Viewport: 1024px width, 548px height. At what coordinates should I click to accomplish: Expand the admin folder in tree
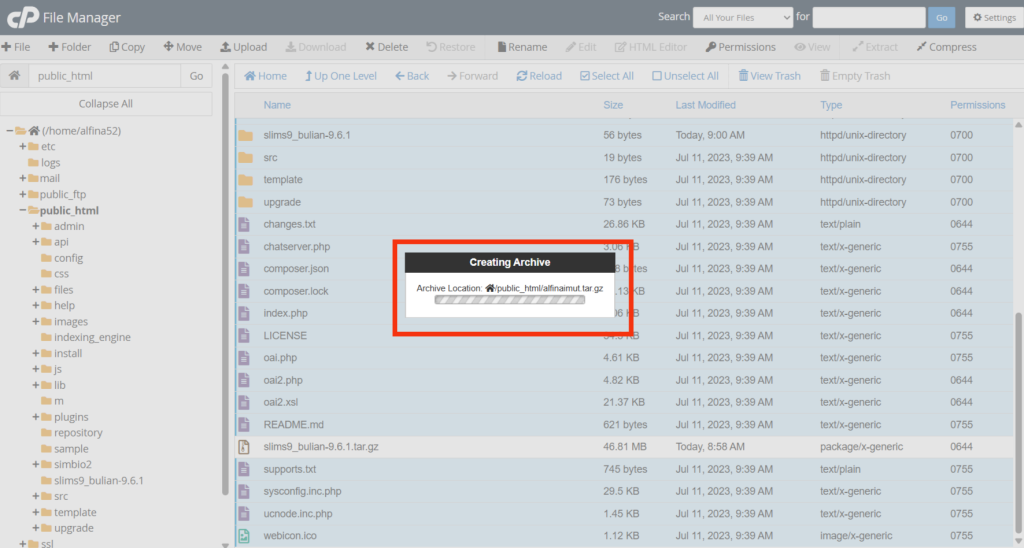tap(35, 226)
